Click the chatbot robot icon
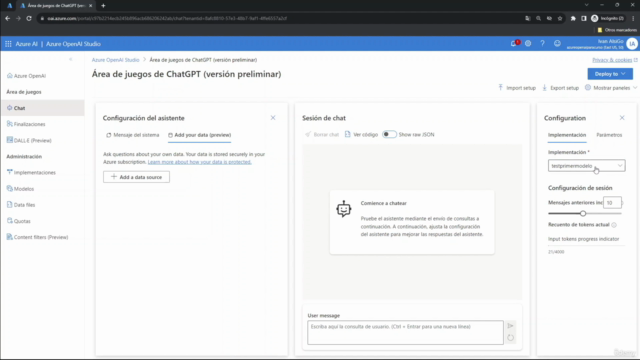This screenshot has width=640, height=360. 344,209
